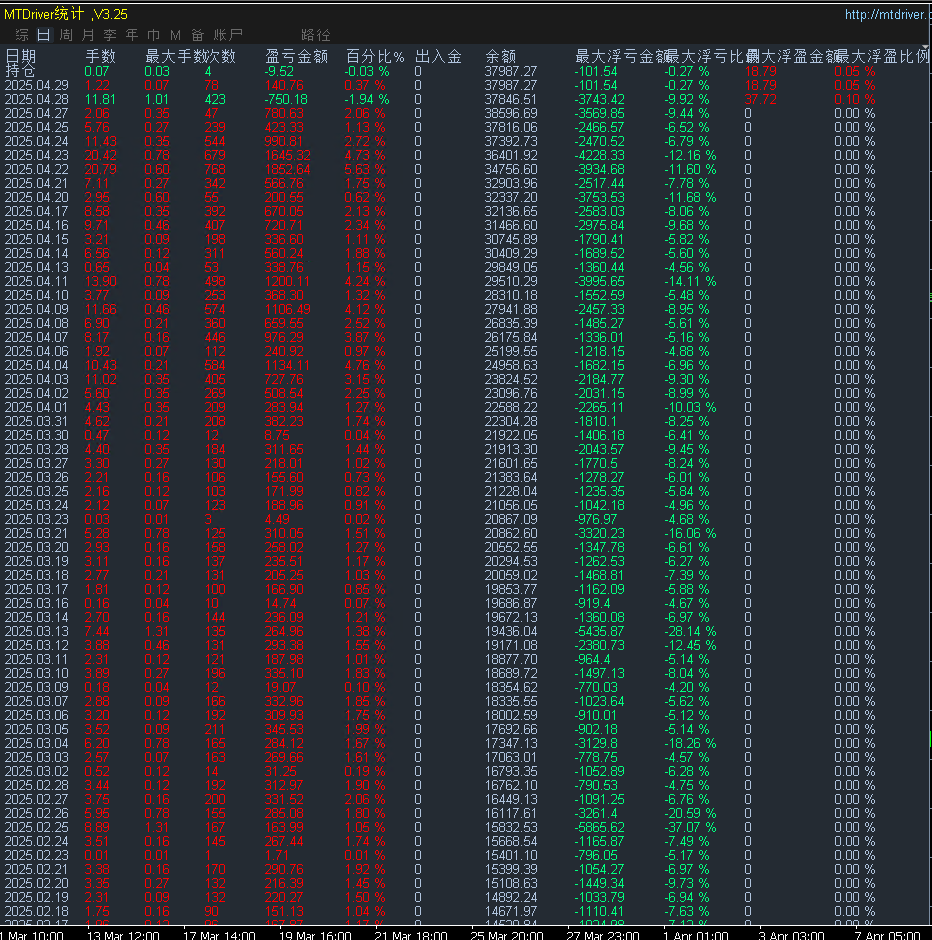Click the 余额 balance column header
This screenshot has width=932, height=940.
pos(500,57)
